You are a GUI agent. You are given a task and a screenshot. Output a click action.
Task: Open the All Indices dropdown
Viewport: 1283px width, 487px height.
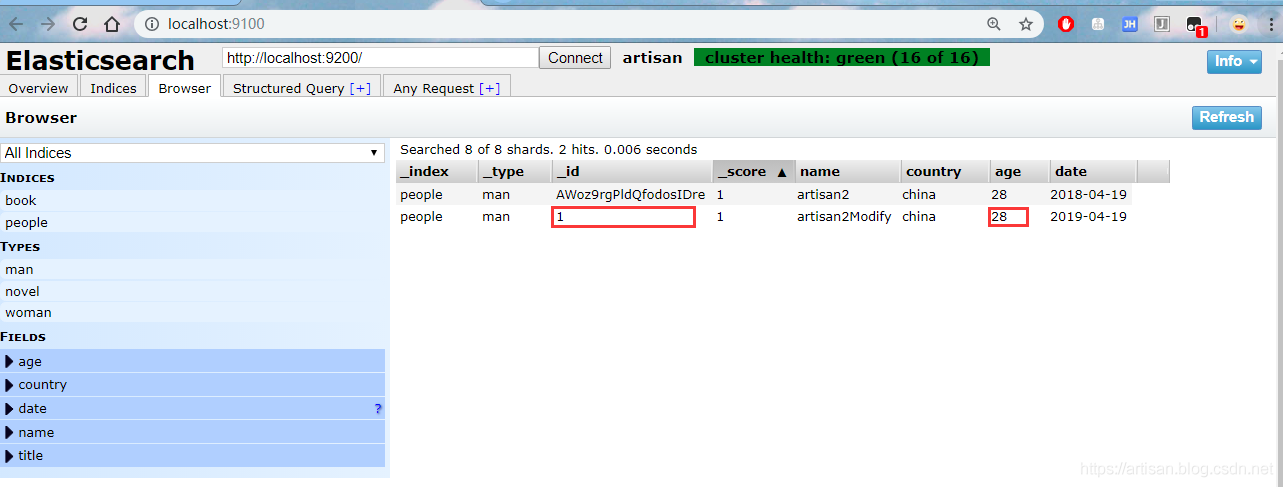(x=192, y=153)
